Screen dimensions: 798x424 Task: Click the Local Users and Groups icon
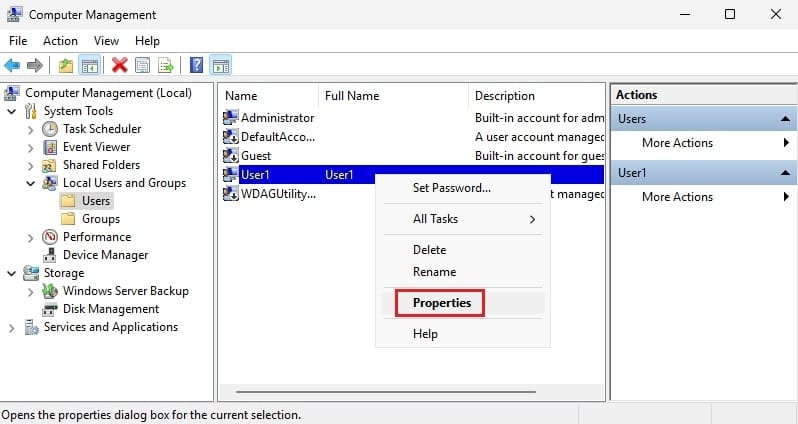[x=50, y=183]
